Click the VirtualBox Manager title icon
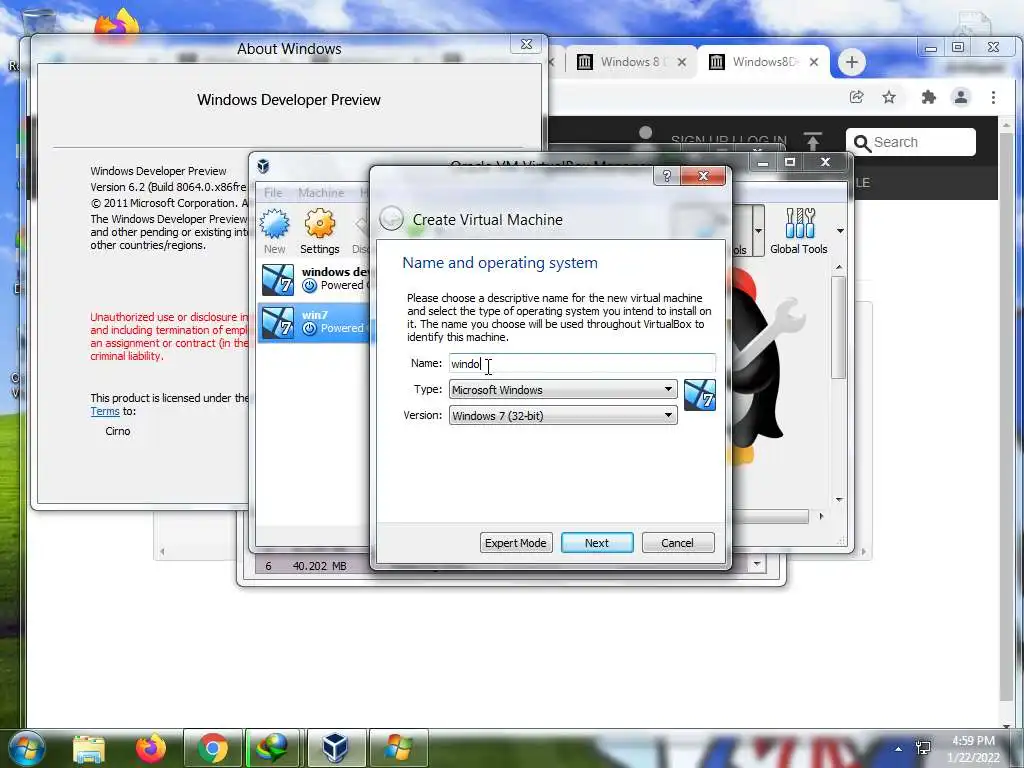 (263, 166)
